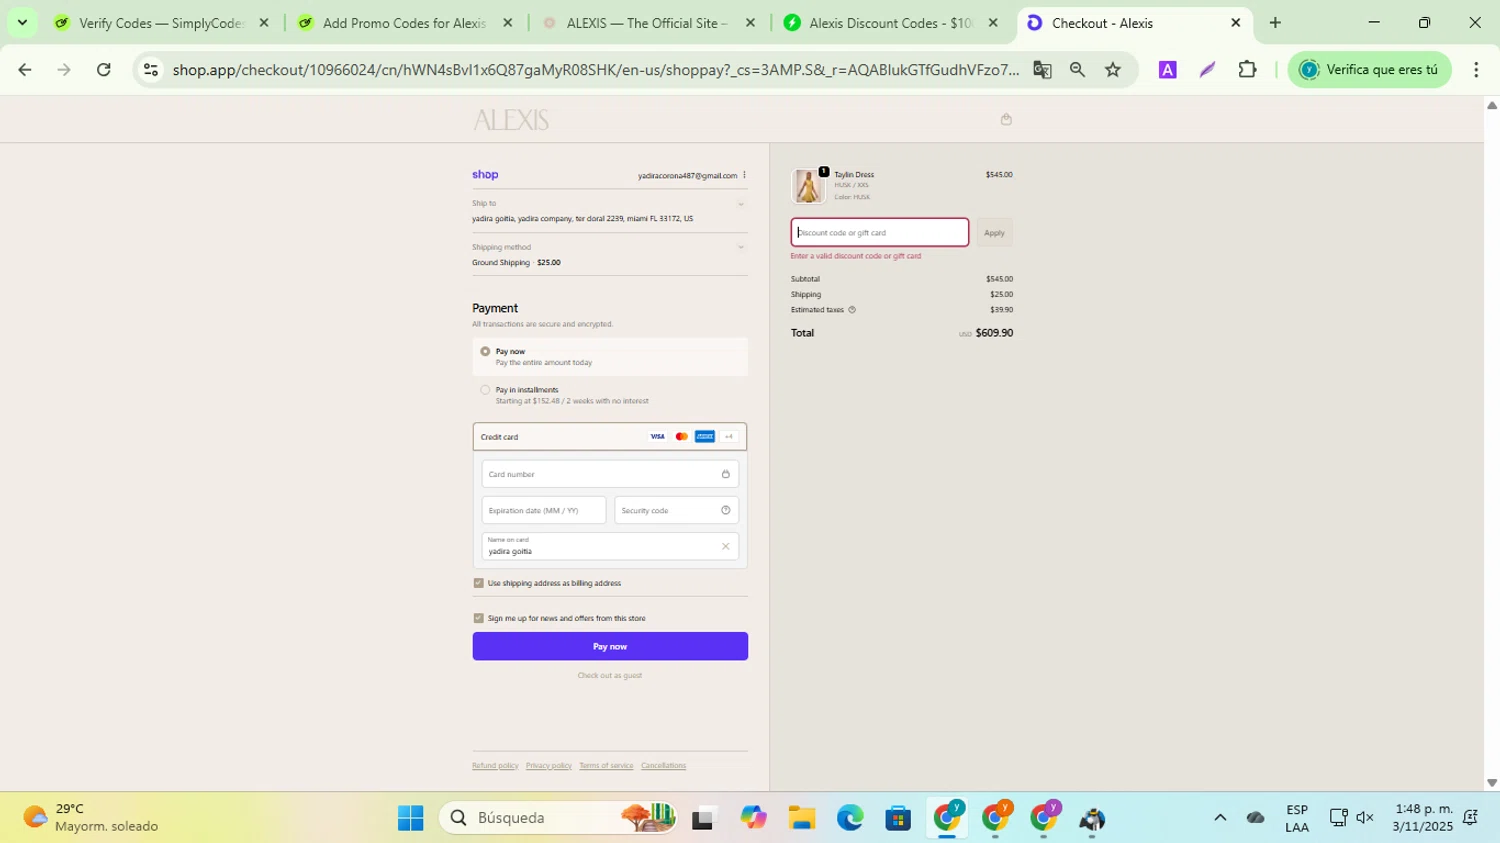Close the Checkout - Alexis tab
1500x843 pixels.
point(1235,22)
